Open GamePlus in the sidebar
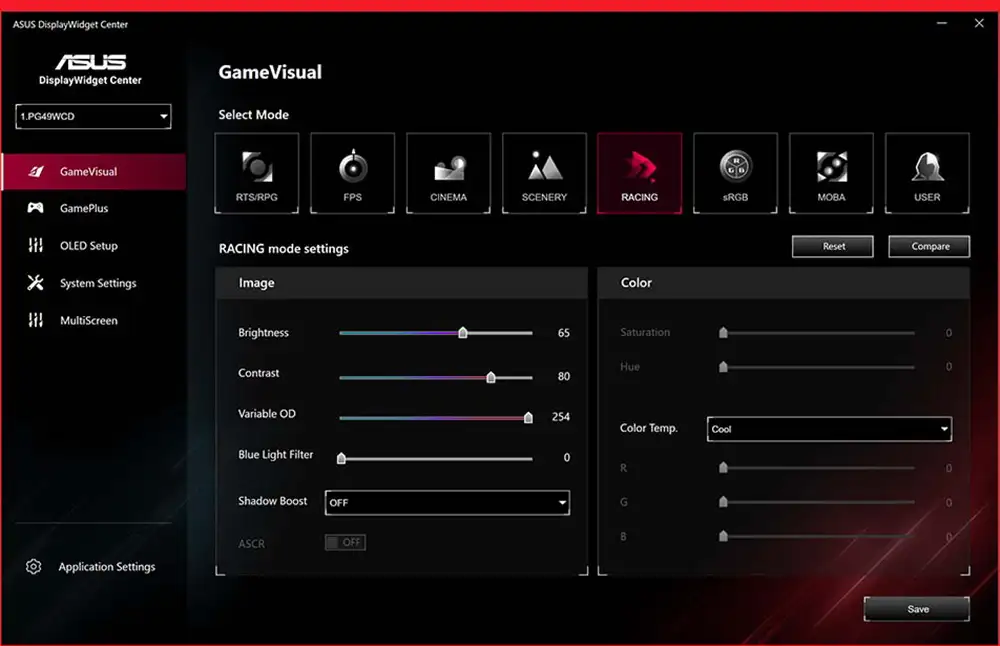 pyautogui.click(x=84, y=208)
